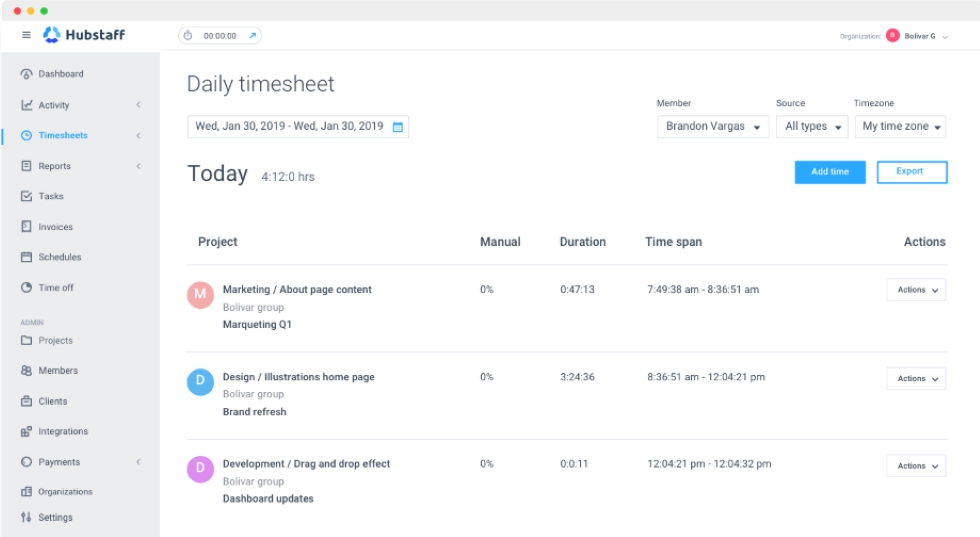The image size is (980, 537).
Task: Go to Dashboard in sidebar
Action: (61, 74)
